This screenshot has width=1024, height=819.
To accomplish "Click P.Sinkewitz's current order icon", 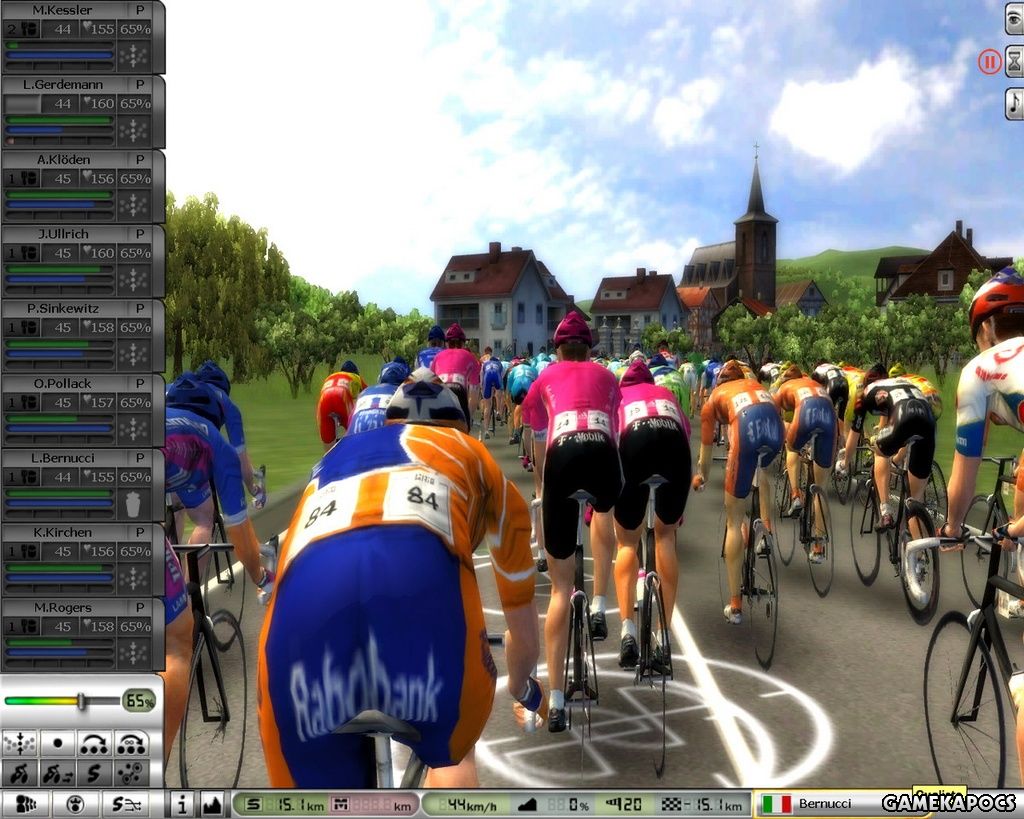I will point(133,355).
